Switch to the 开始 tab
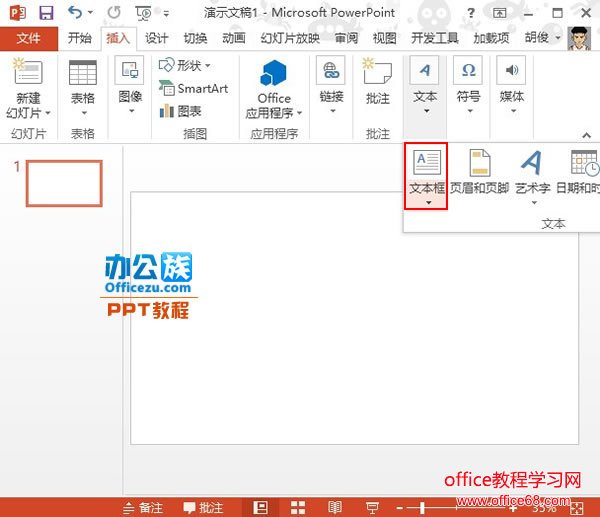Image resolution: width=600 pixels, height=517 pixels. pos(80,38)
